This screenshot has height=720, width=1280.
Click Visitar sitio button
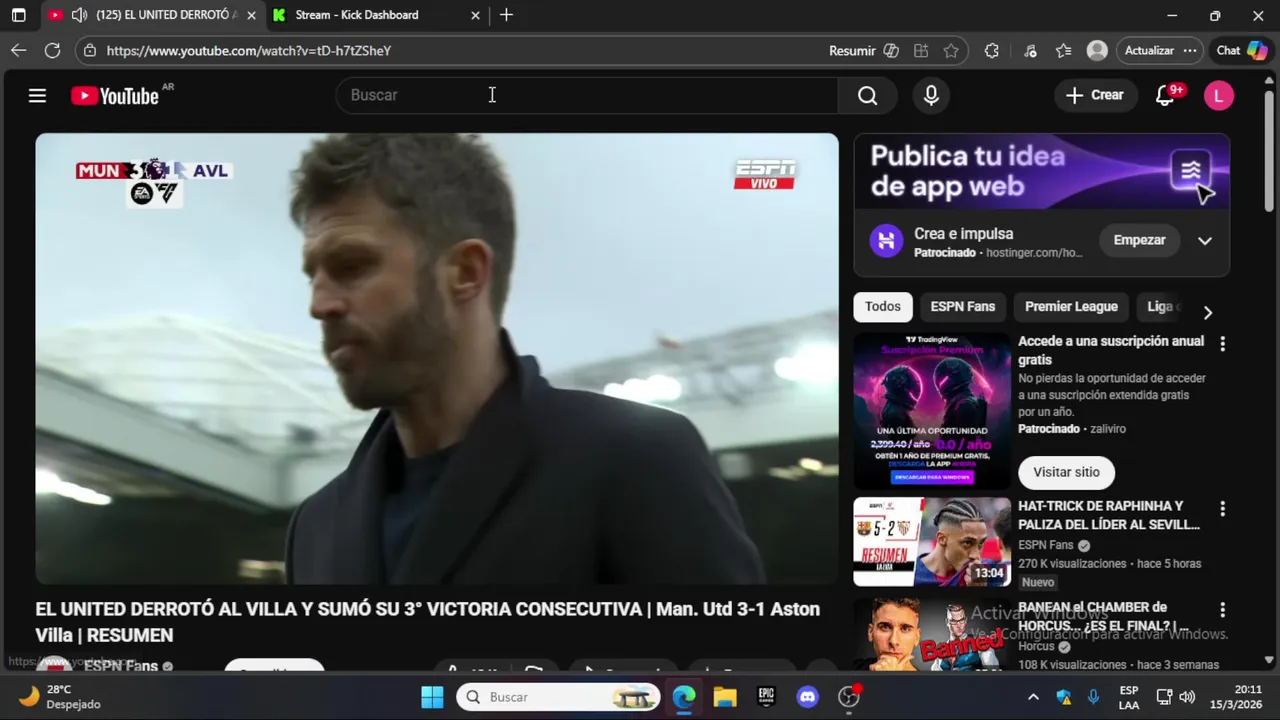pyautogui.click(x=1066, y=472)
